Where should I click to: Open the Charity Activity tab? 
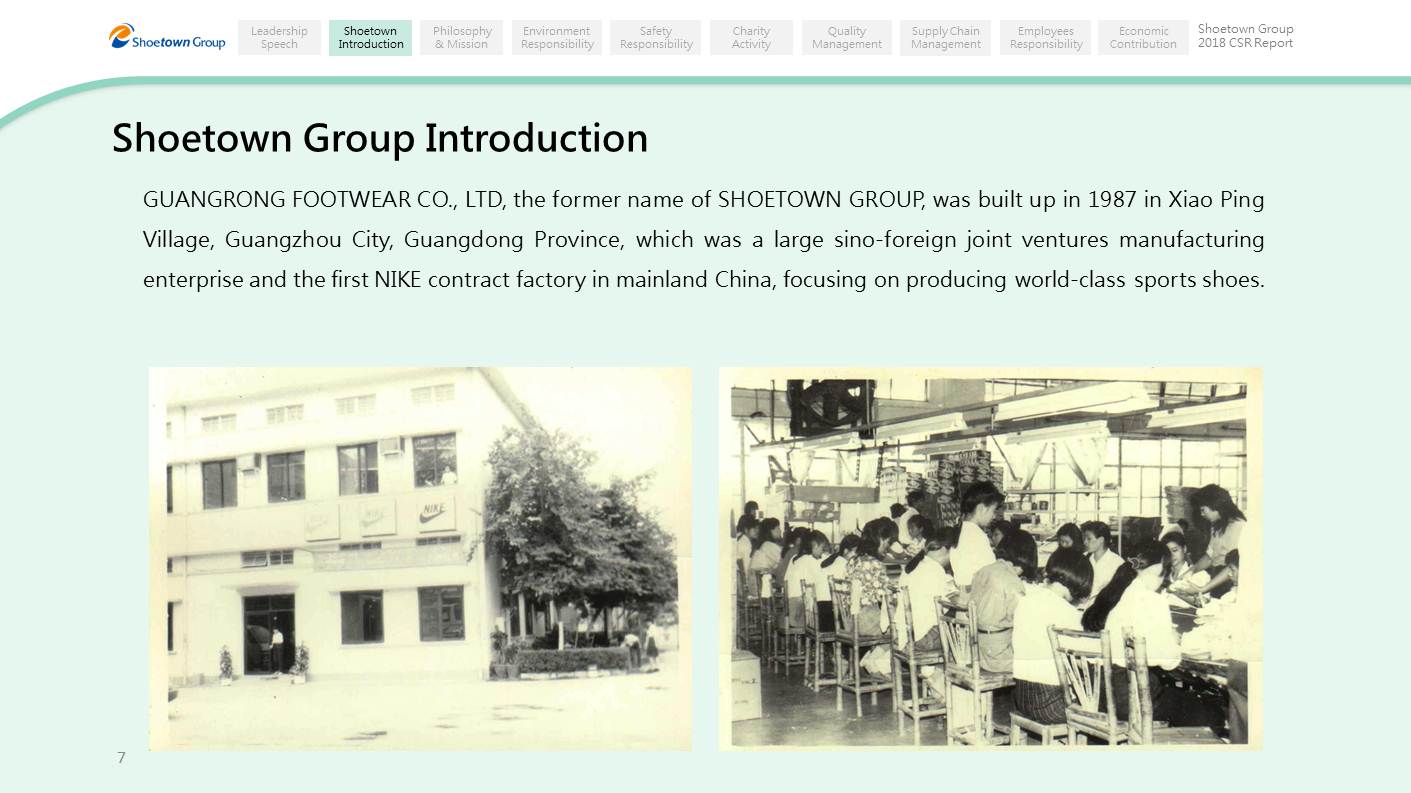point(751,38)
